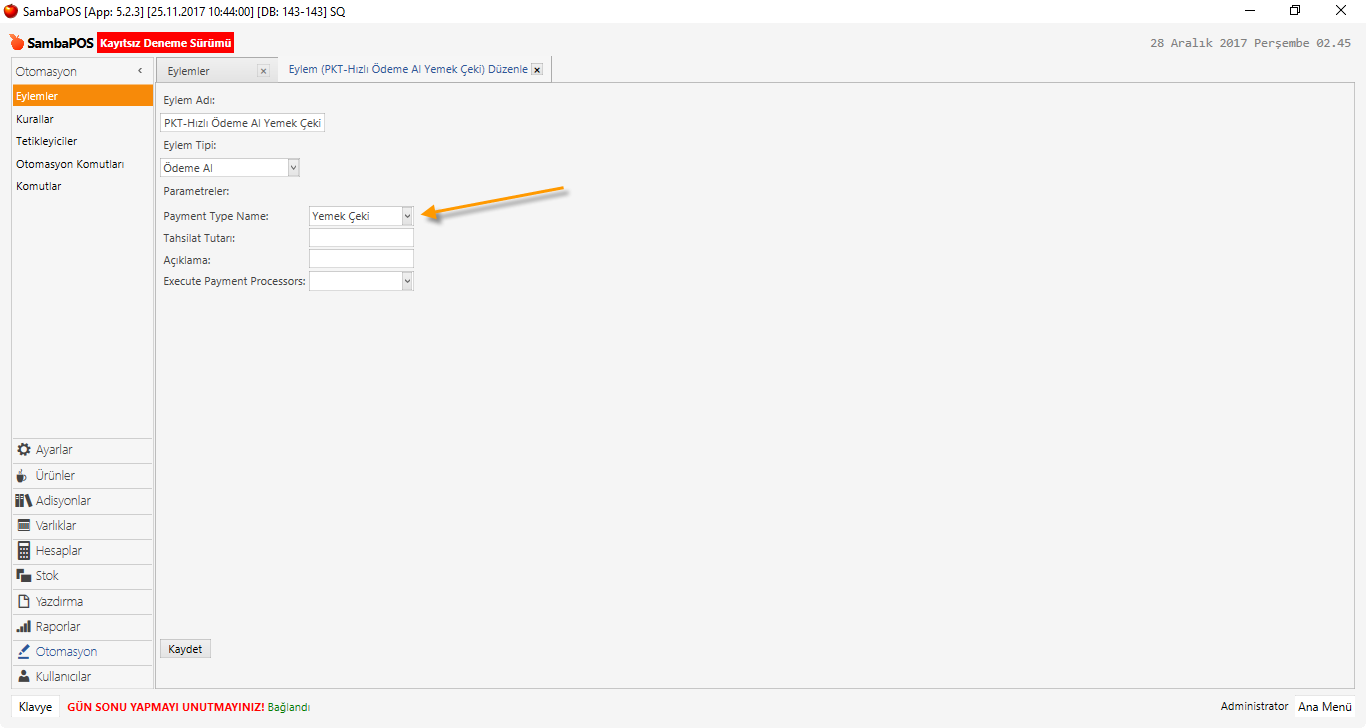The height and width of the screenshot is (728, 1366).
Task: Open Adisyonlar books icon section
Action: tap(24, 501)
